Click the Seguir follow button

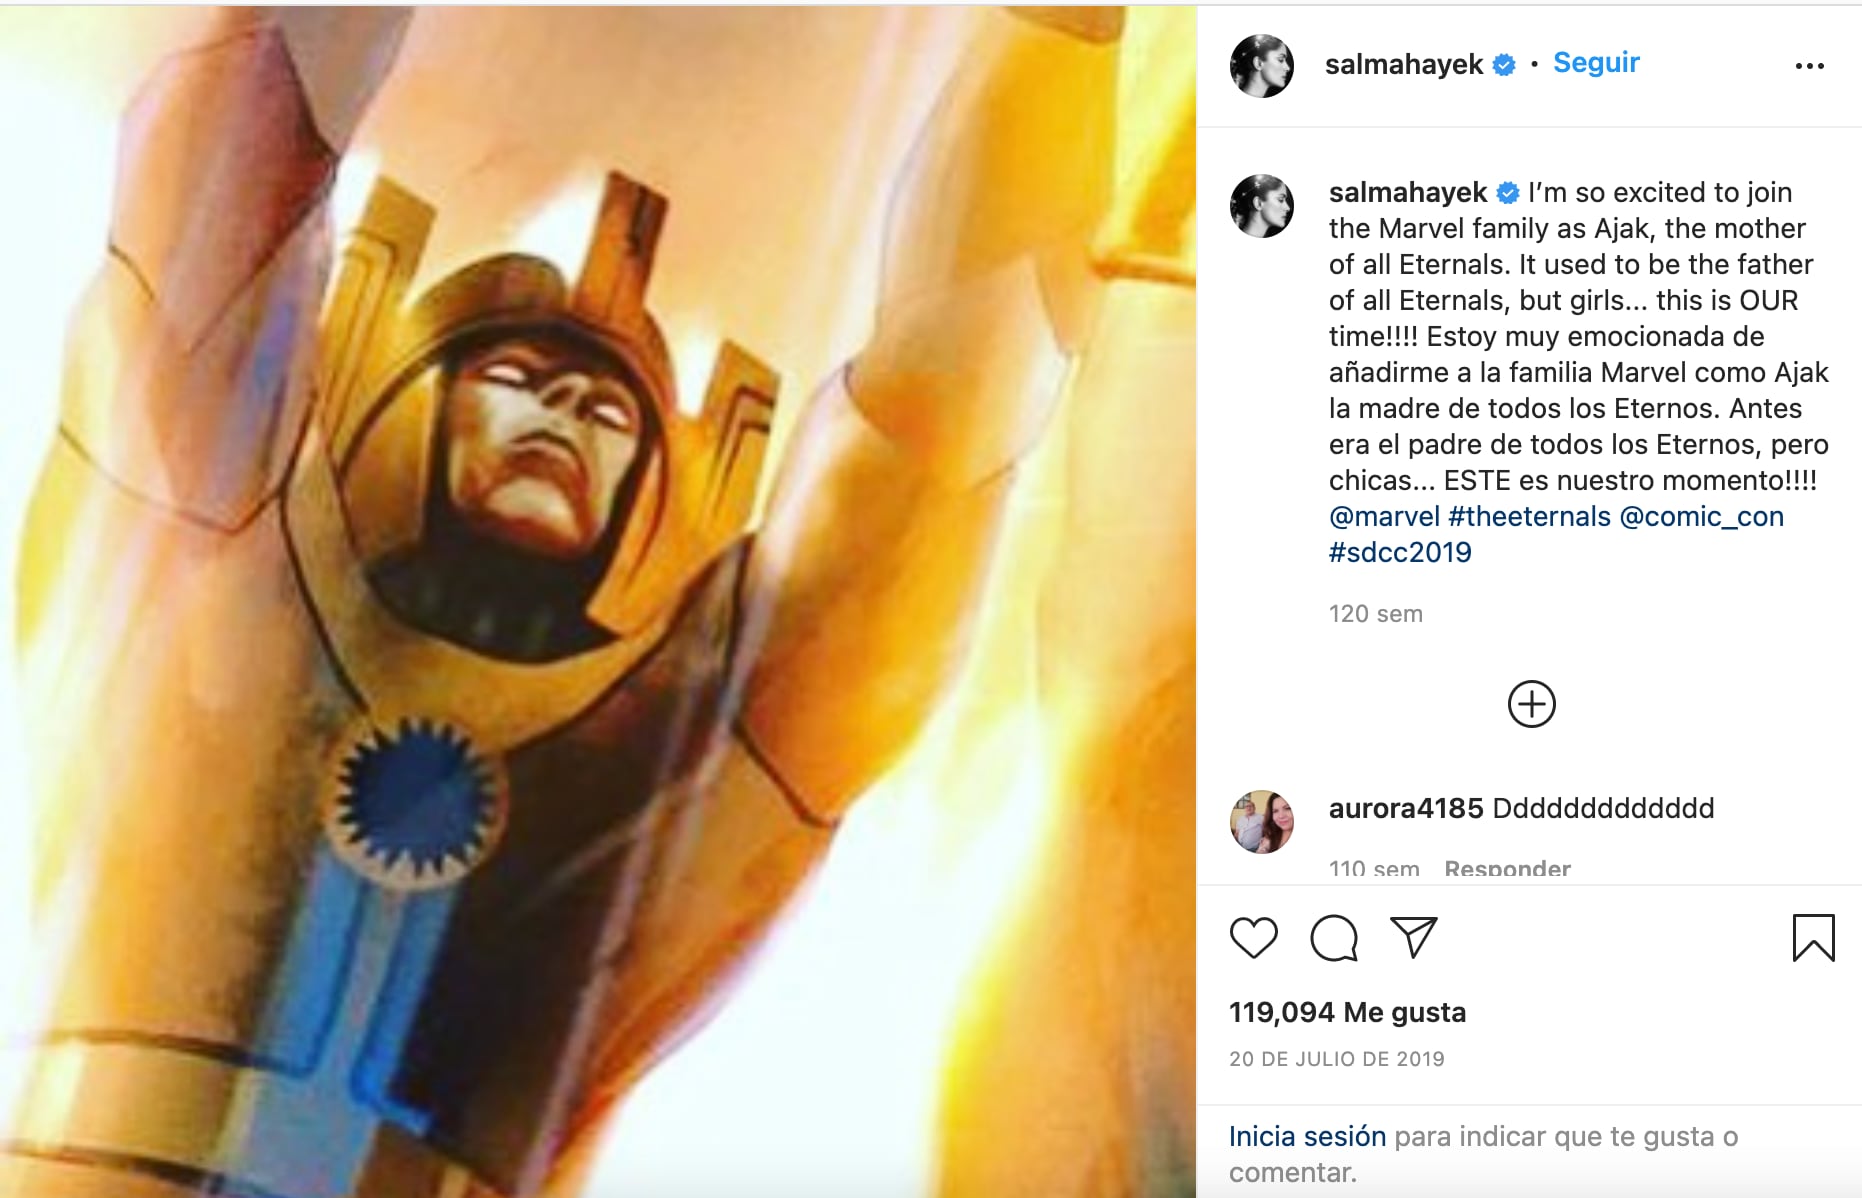[1596, 63]
